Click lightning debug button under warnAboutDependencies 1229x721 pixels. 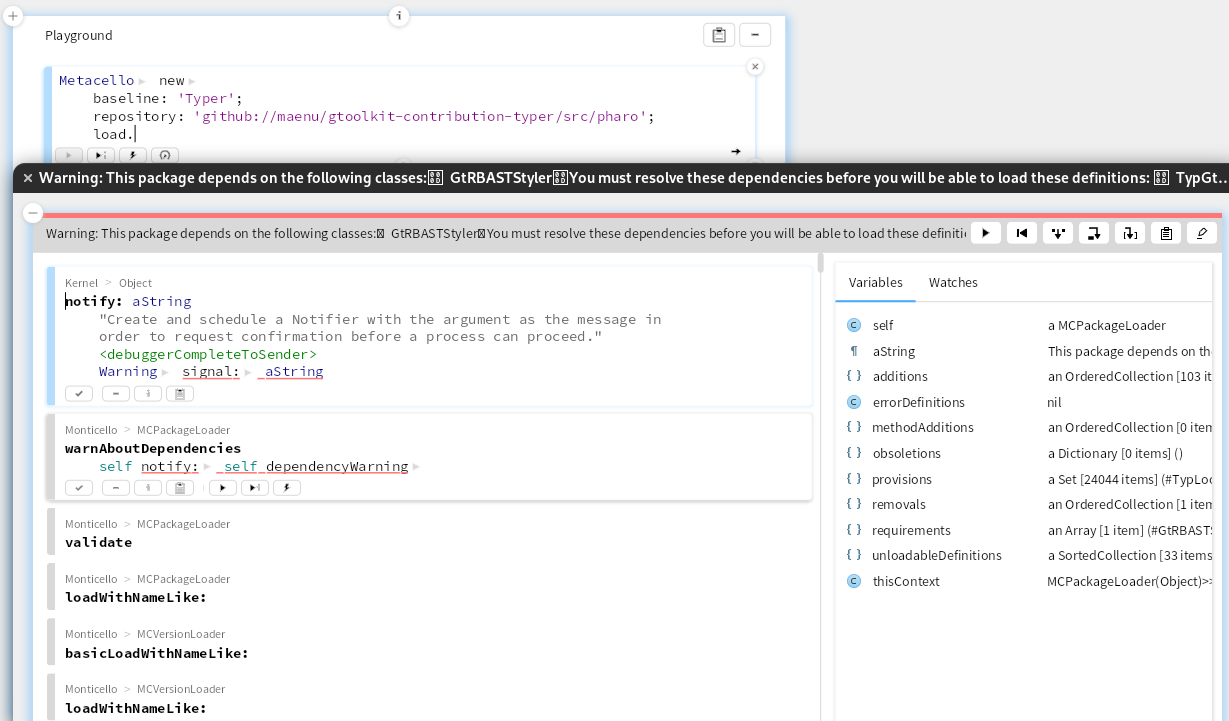click(287, 488)
